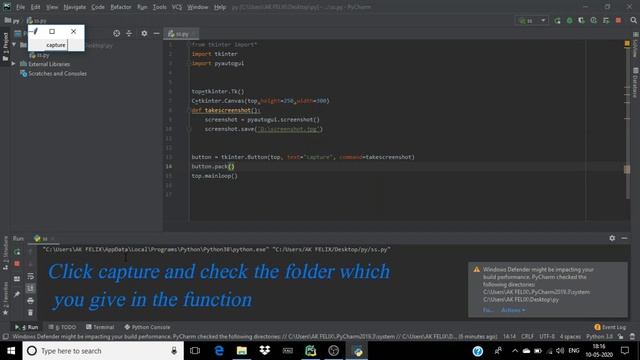Open the Window menu

pyautogui.click(x=198, y=7)
